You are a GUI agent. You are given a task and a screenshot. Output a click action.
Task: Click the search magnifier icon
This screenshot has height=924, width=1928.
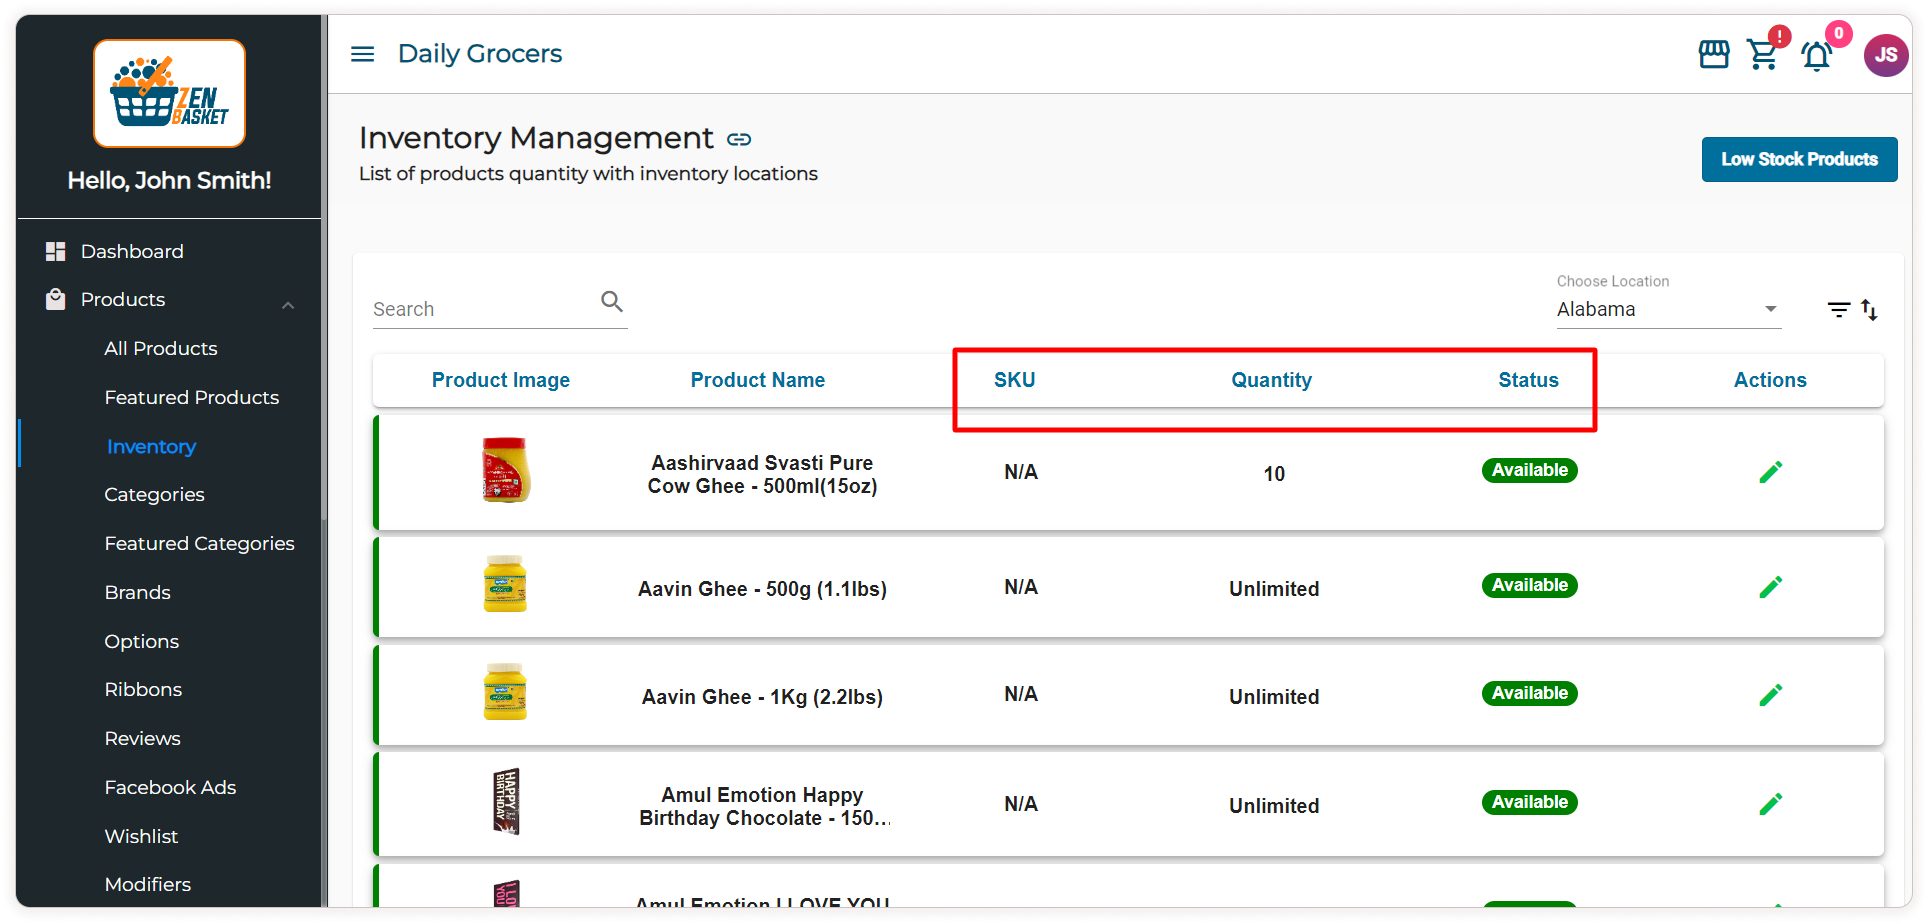point(612,301)
